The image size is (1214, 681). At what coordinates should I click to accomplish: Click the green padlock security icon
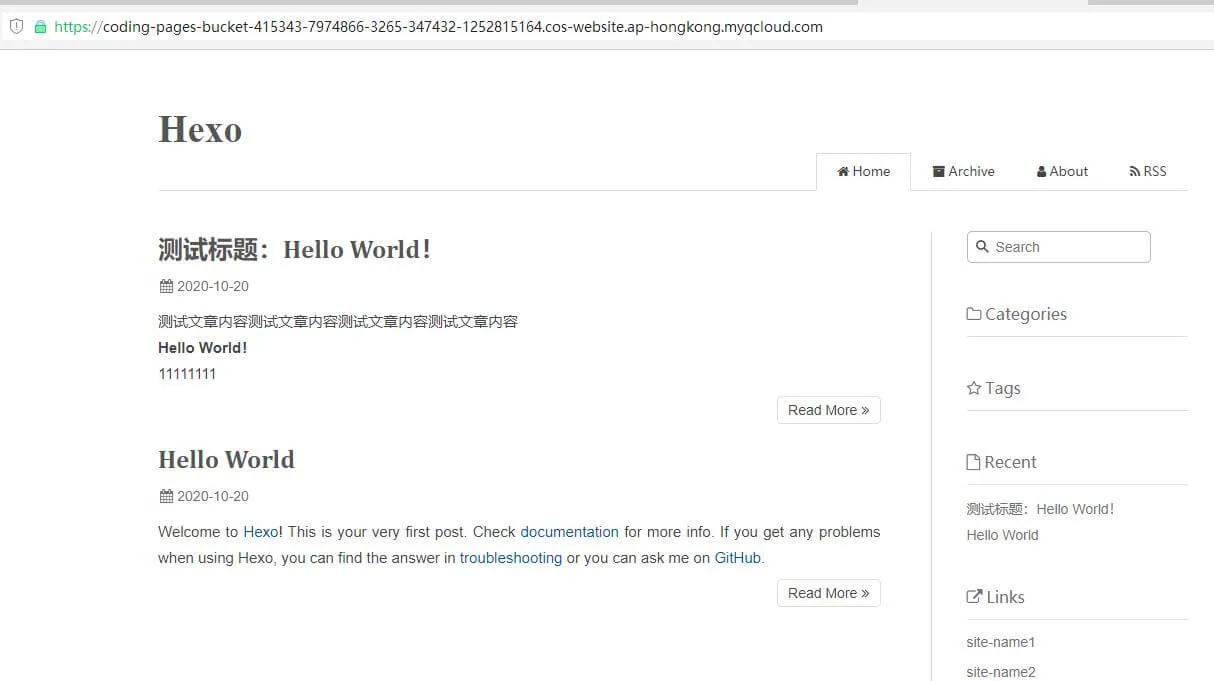coord(40,27)
